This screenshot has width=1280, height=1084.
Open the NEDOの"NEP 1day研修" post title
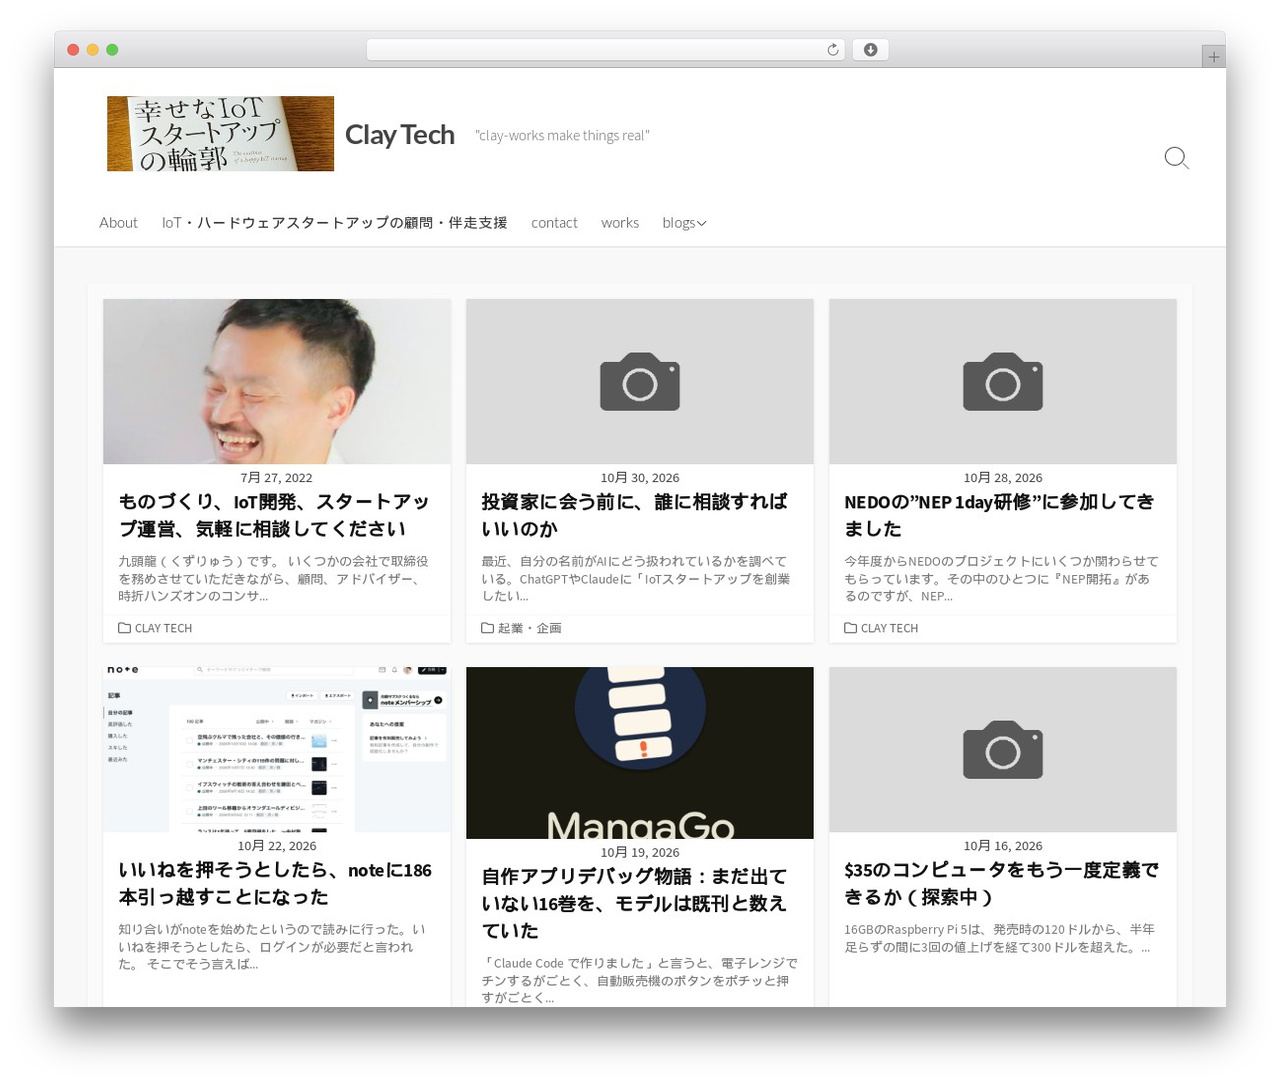pos(999,515)
